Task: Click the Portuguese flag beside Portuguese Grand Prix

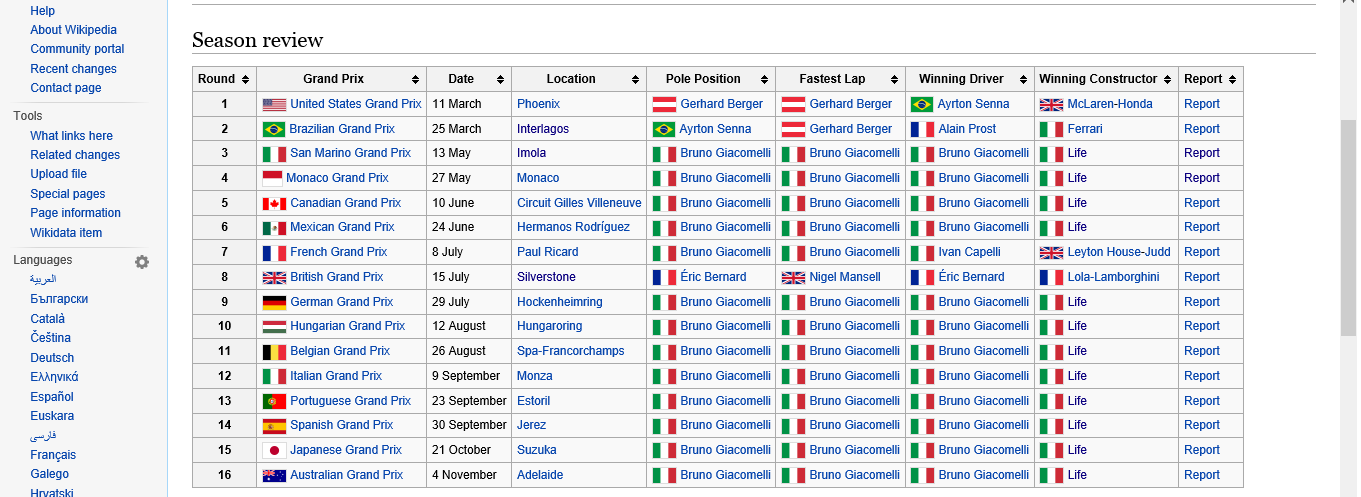Action: 274,401
